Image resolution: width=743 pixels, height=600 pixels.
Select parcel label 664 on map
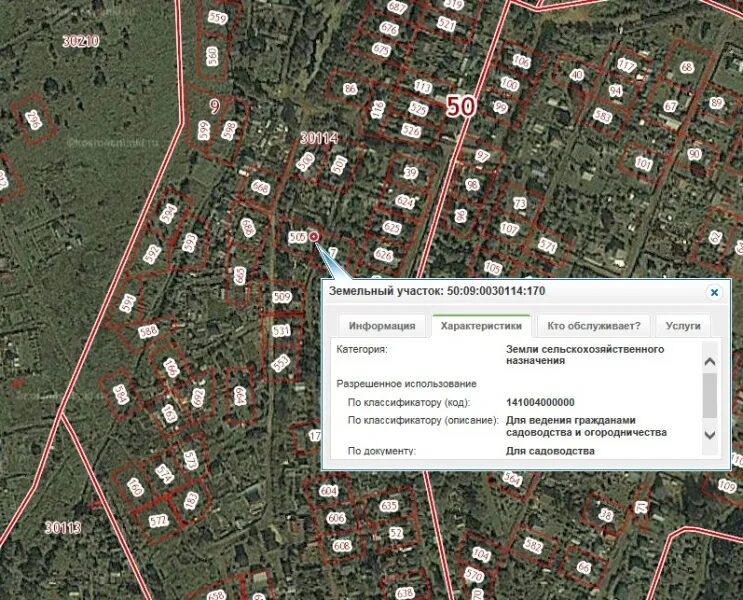tap(240, 396)
